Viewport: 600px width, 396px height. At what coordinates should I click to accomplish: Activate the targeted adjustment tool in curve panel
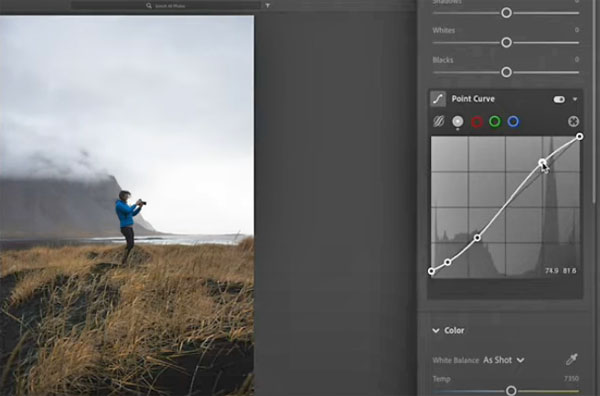(x=573, y=122)
